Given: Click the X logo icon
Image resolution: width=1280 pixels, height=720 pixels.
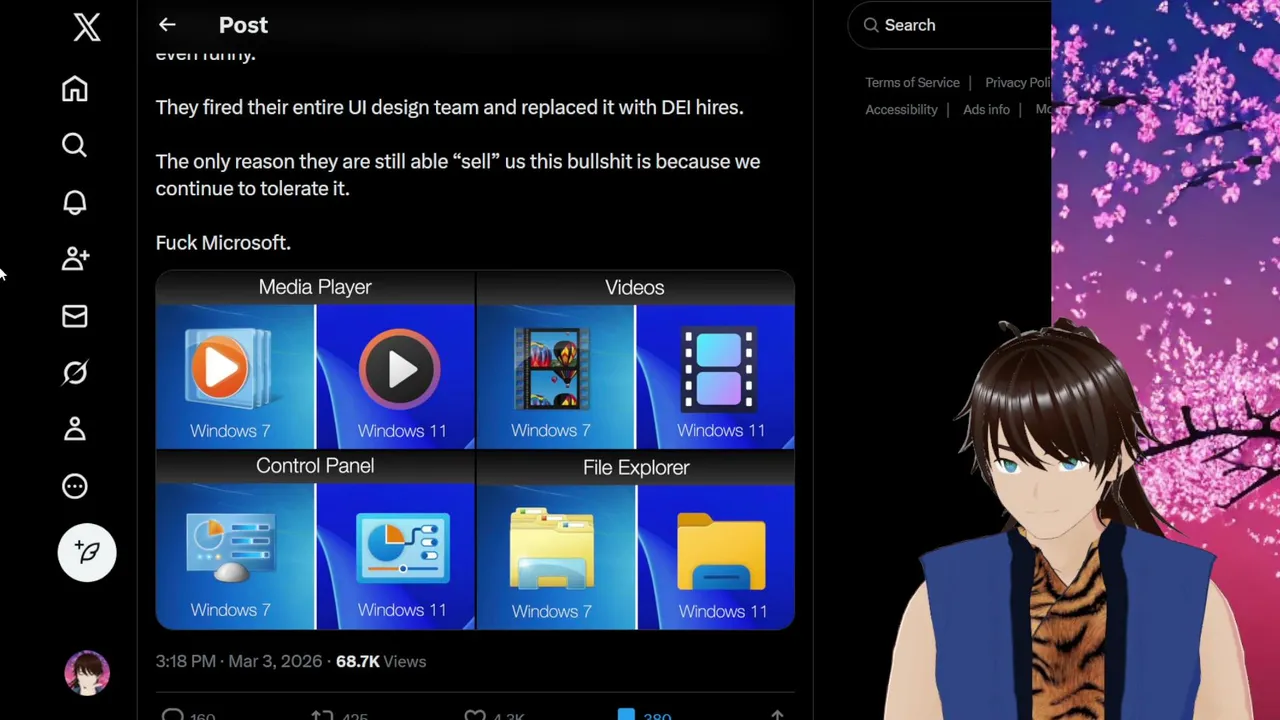Looking at the screenshot, I should [x=87, y=27].
